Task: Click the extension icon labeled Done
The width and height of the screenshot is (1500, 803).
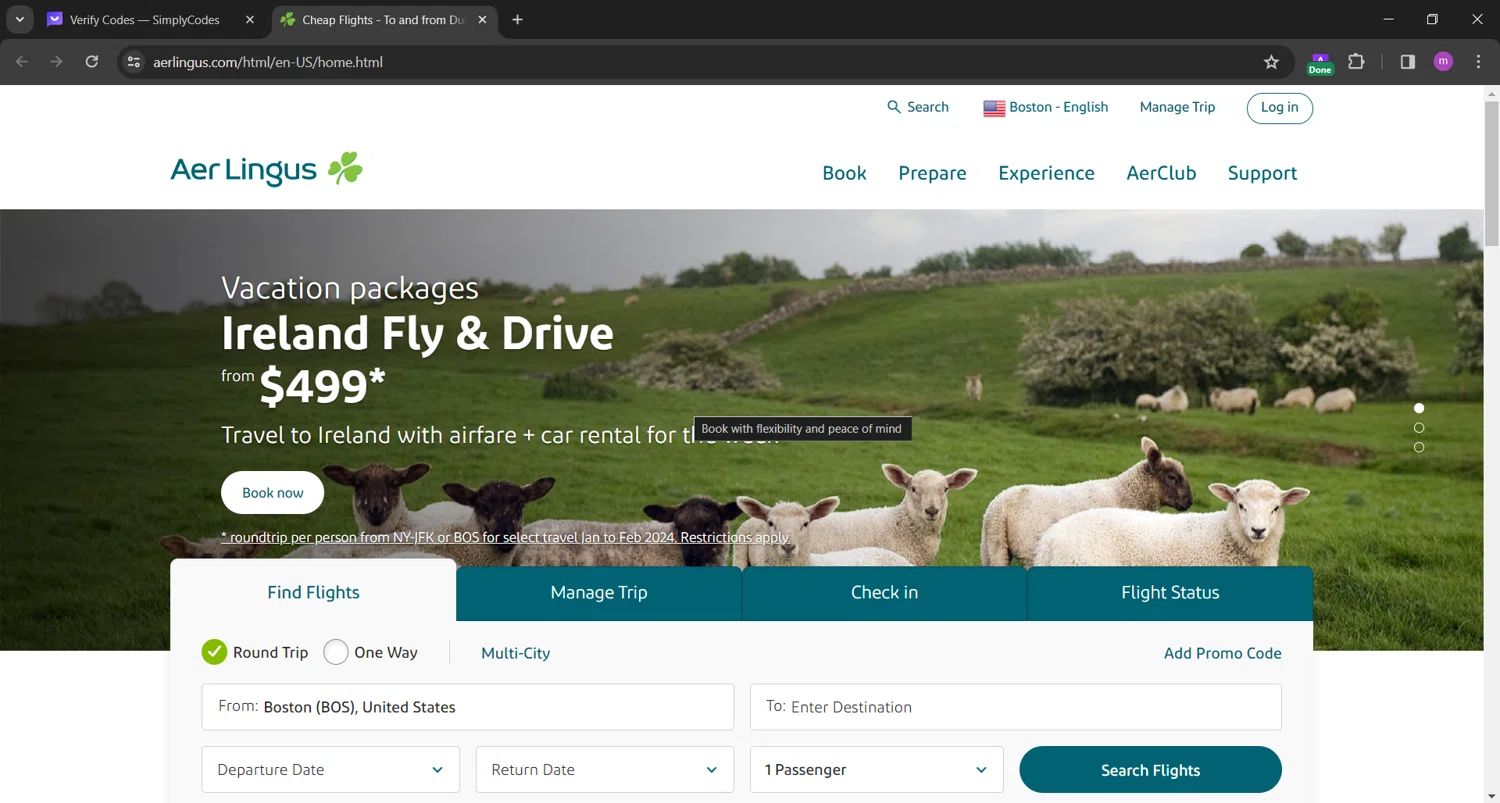Action: [1320, 64]
